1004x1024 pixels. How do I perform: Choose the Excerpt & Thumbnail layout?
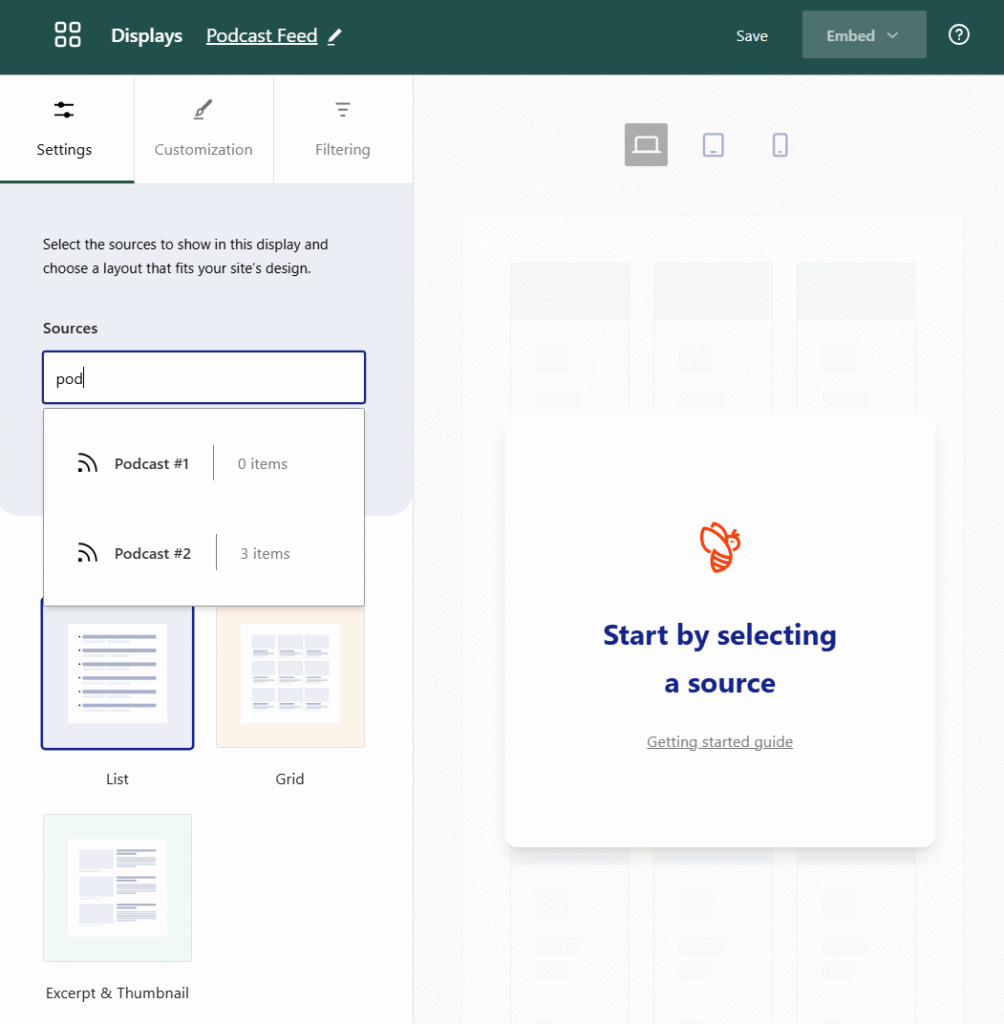click(x=117, y=887)
